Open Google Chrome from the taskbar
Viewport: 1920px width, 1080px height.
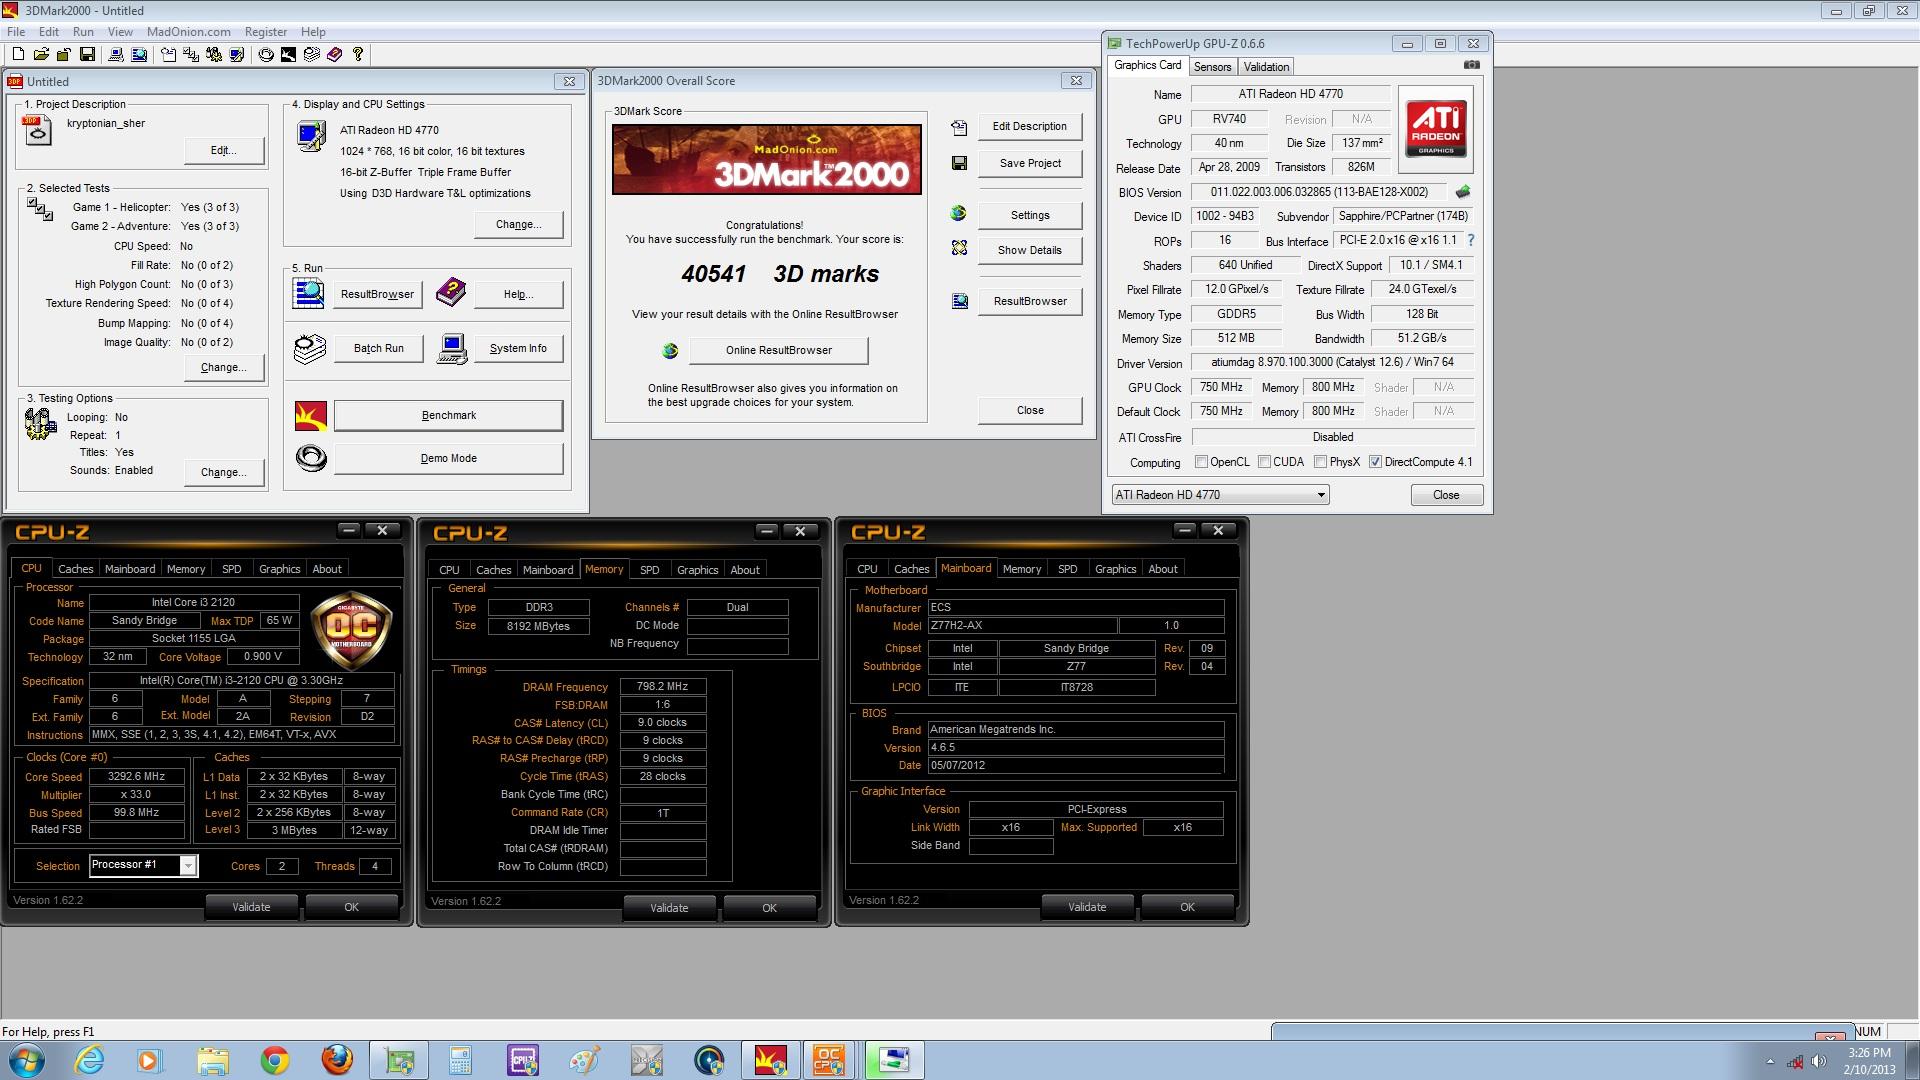coord(274,1060)
